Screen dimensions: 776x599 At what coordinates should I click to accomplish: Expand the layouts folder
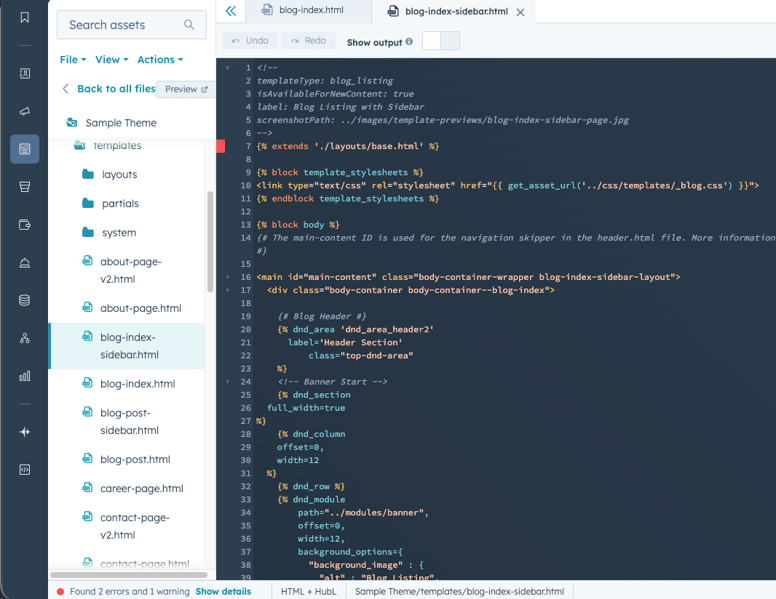[109, 174]
